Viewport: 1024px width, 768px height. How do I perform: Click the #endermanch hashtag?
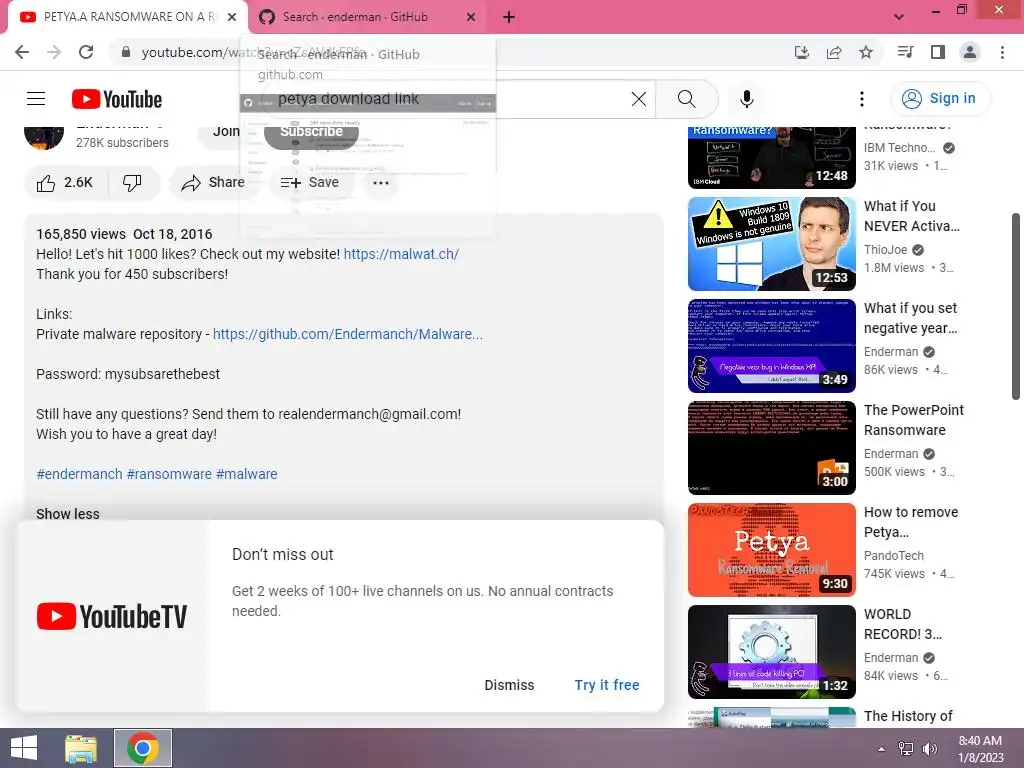(x=79, y=474)
